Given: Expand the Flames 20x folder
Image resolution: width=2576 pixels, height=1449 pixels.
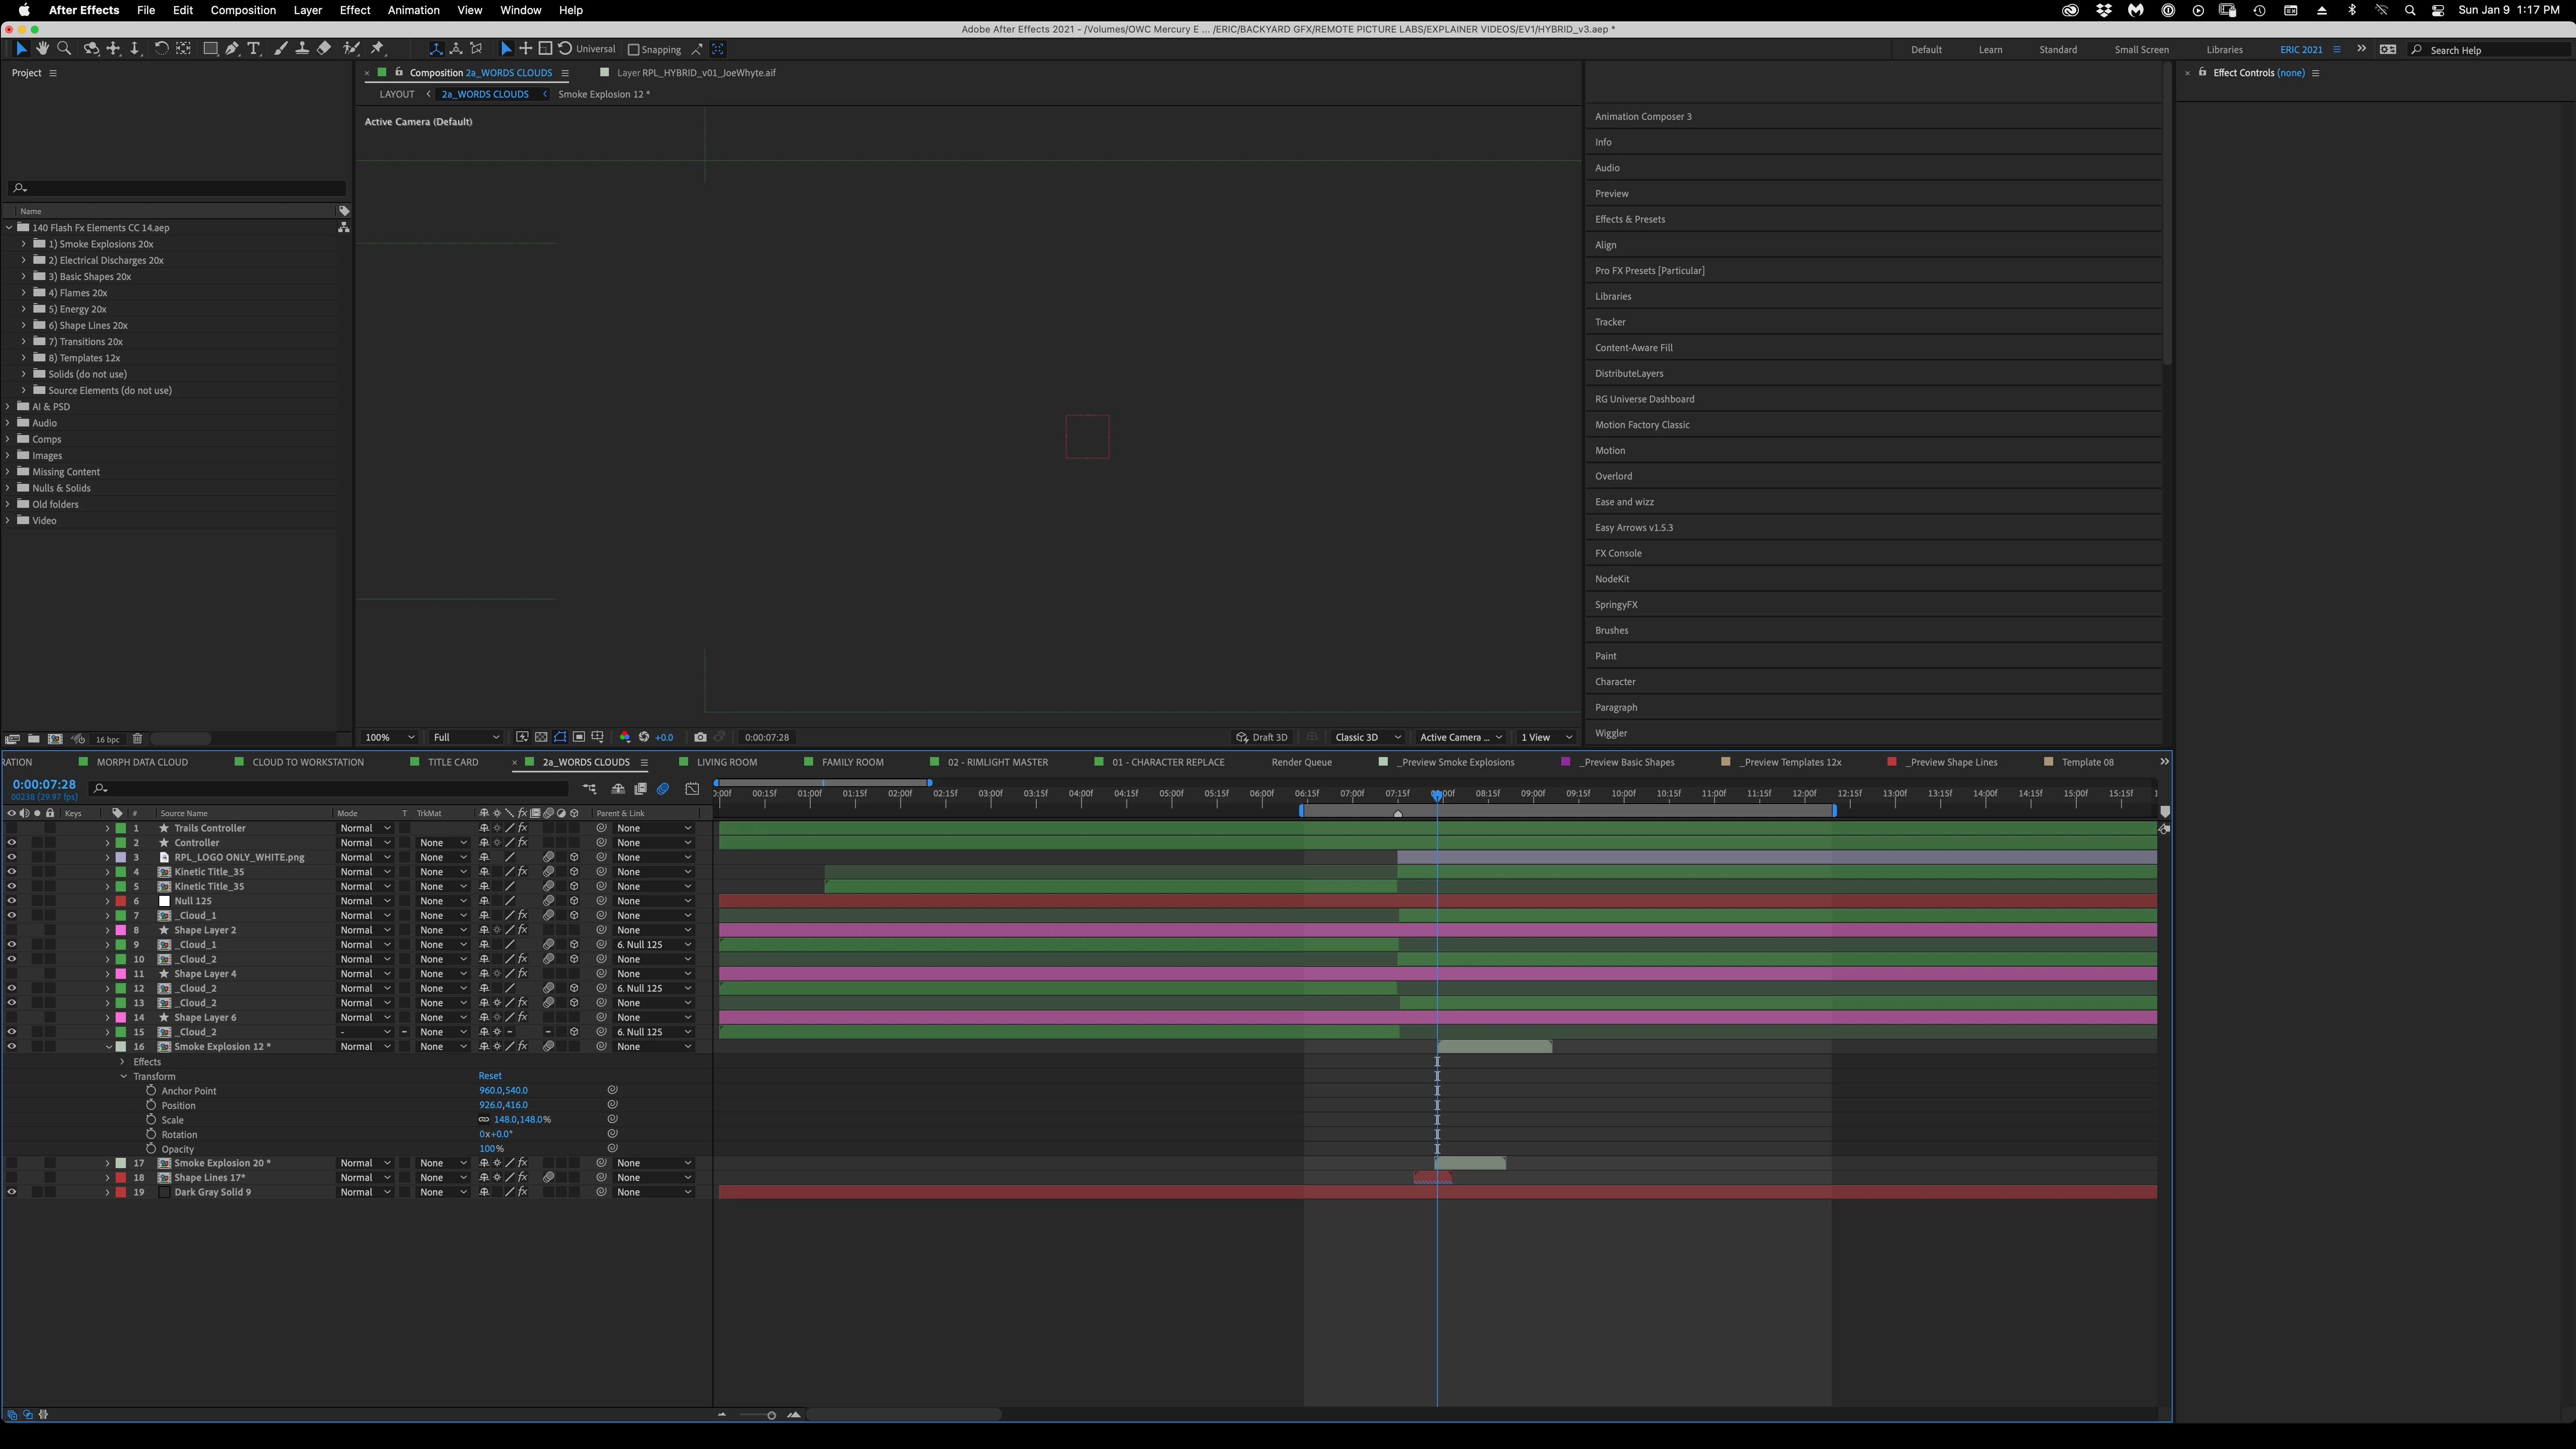Looking at the screenshot, I should 24,293.
